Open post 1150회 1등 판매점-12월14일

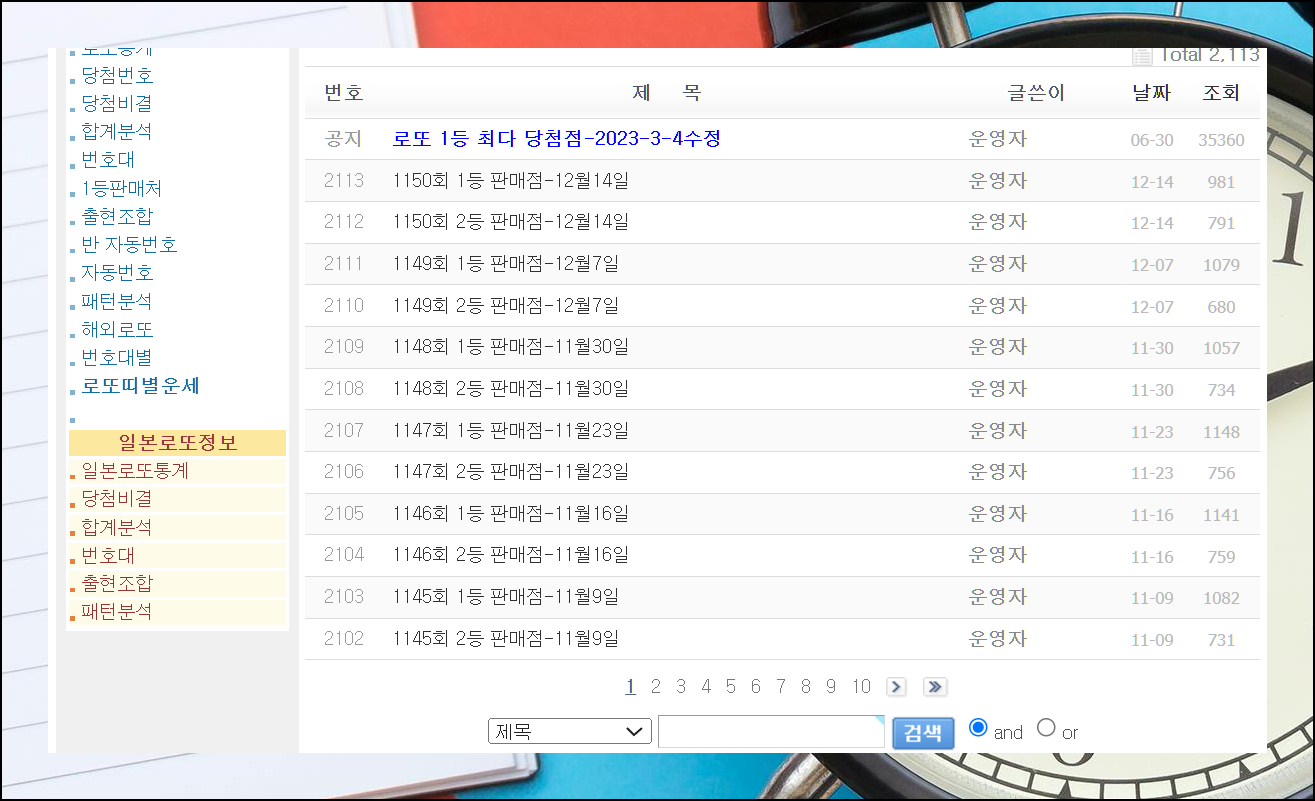[510, 181]
